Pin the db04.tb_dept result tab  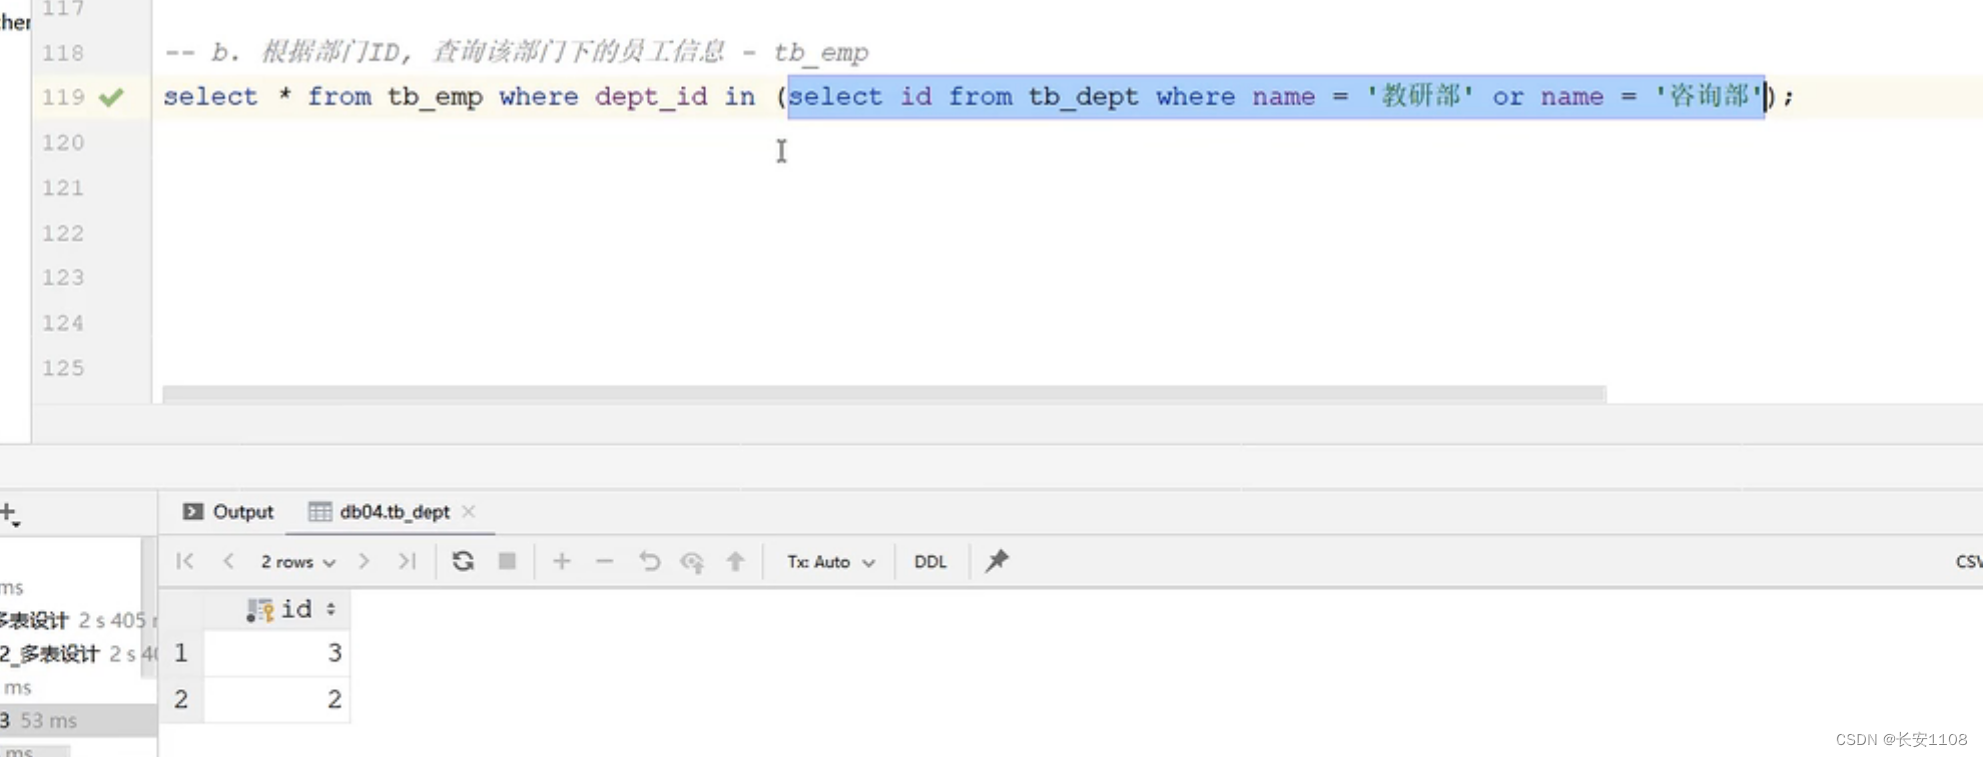pos(997,561)
